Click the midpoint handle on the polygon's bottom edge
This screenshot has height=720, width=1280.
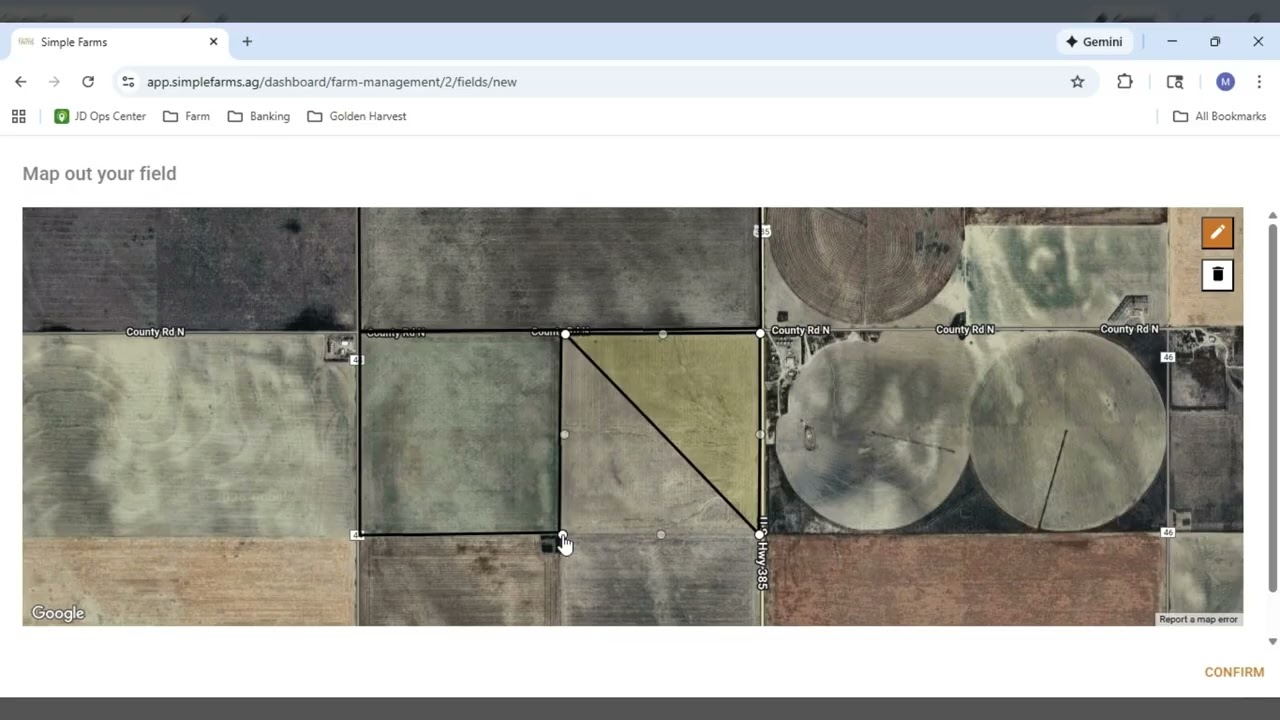coord(661,535)
